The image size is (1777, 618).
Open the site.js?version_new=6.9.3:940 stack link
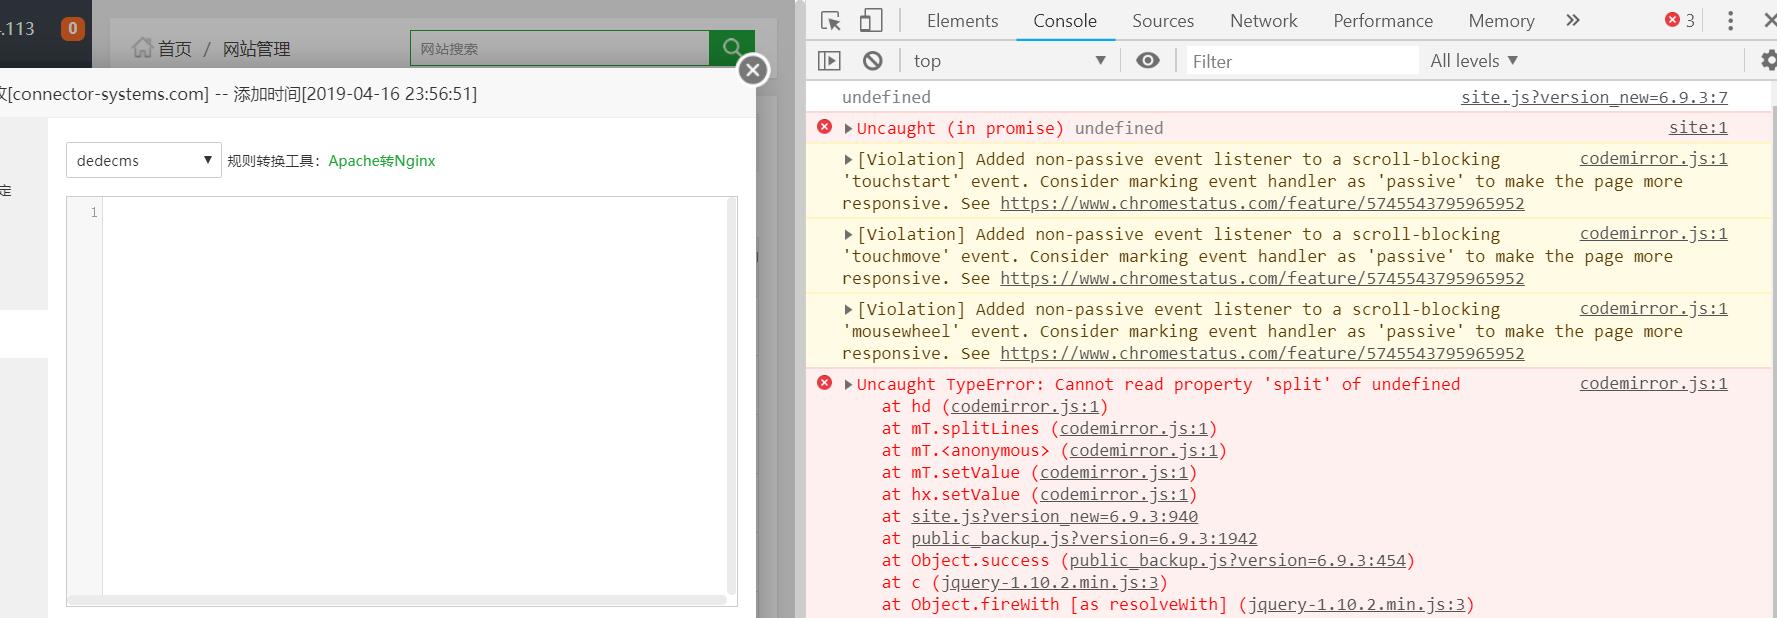click(x=1054, y=516)
